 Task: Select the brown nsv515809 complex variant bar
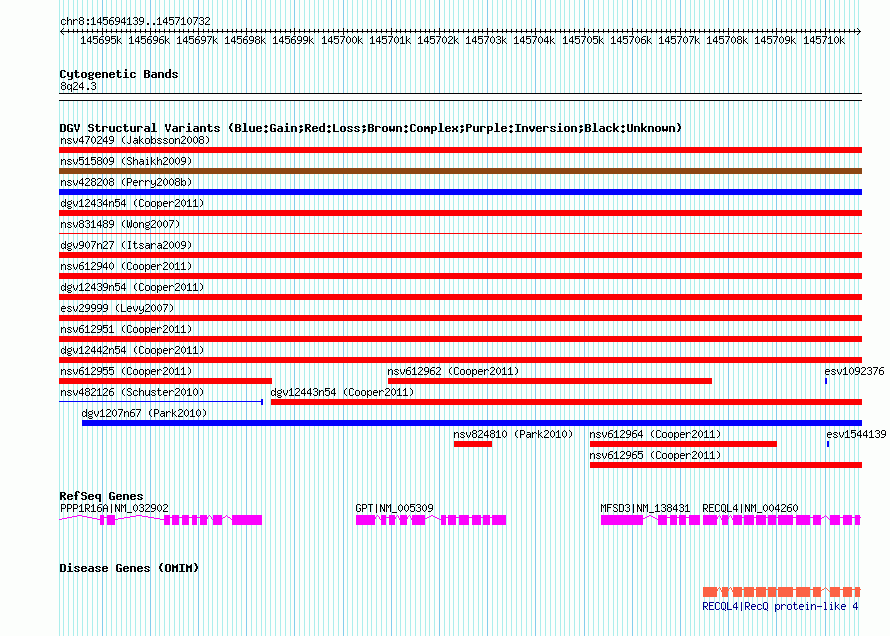click(460, 171)
